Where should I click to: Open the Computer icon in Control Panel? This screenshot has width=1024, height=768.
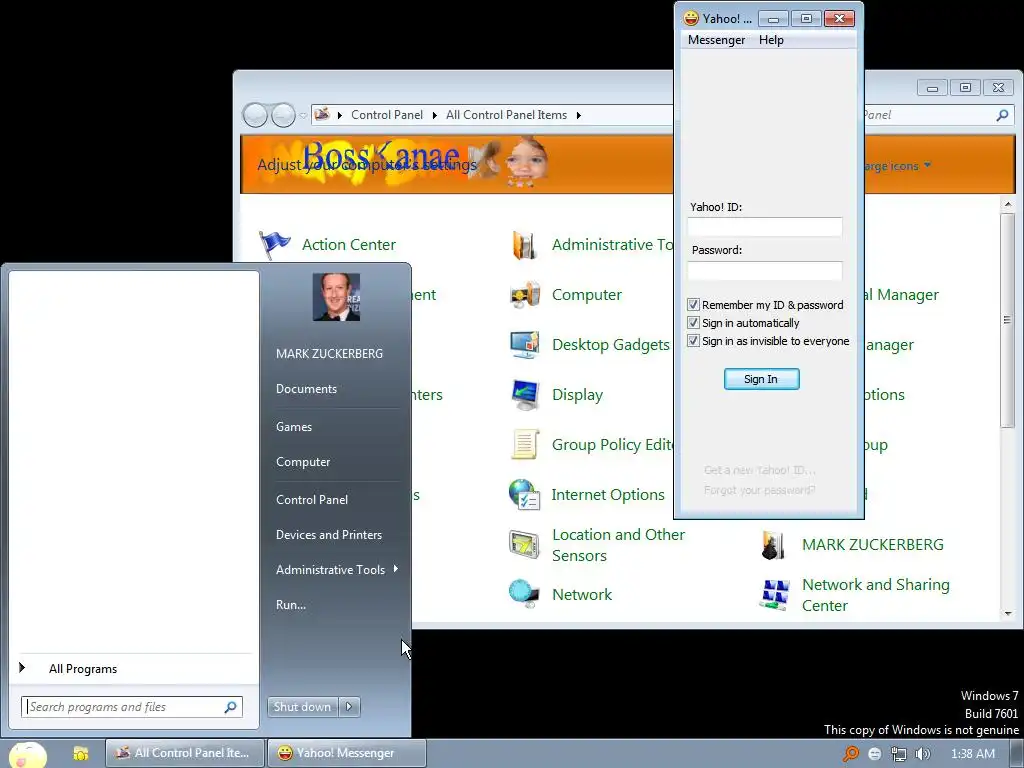(x=524, y=295)
